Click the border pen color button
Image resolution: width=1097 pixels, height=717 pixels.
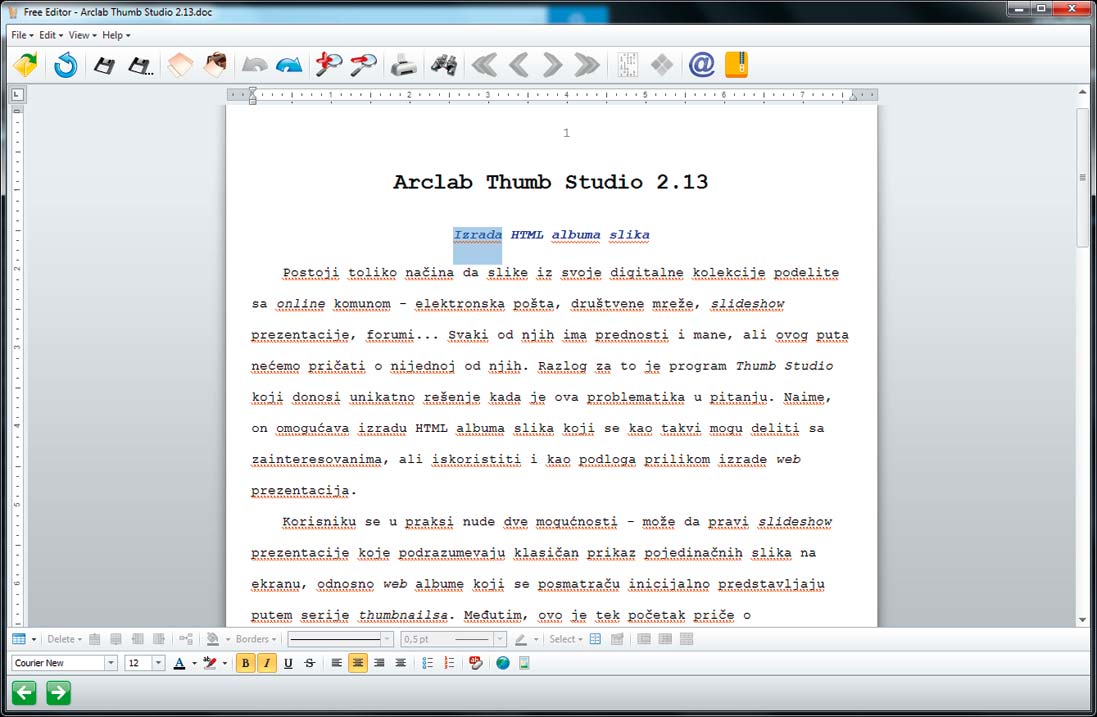pos(521,639)
